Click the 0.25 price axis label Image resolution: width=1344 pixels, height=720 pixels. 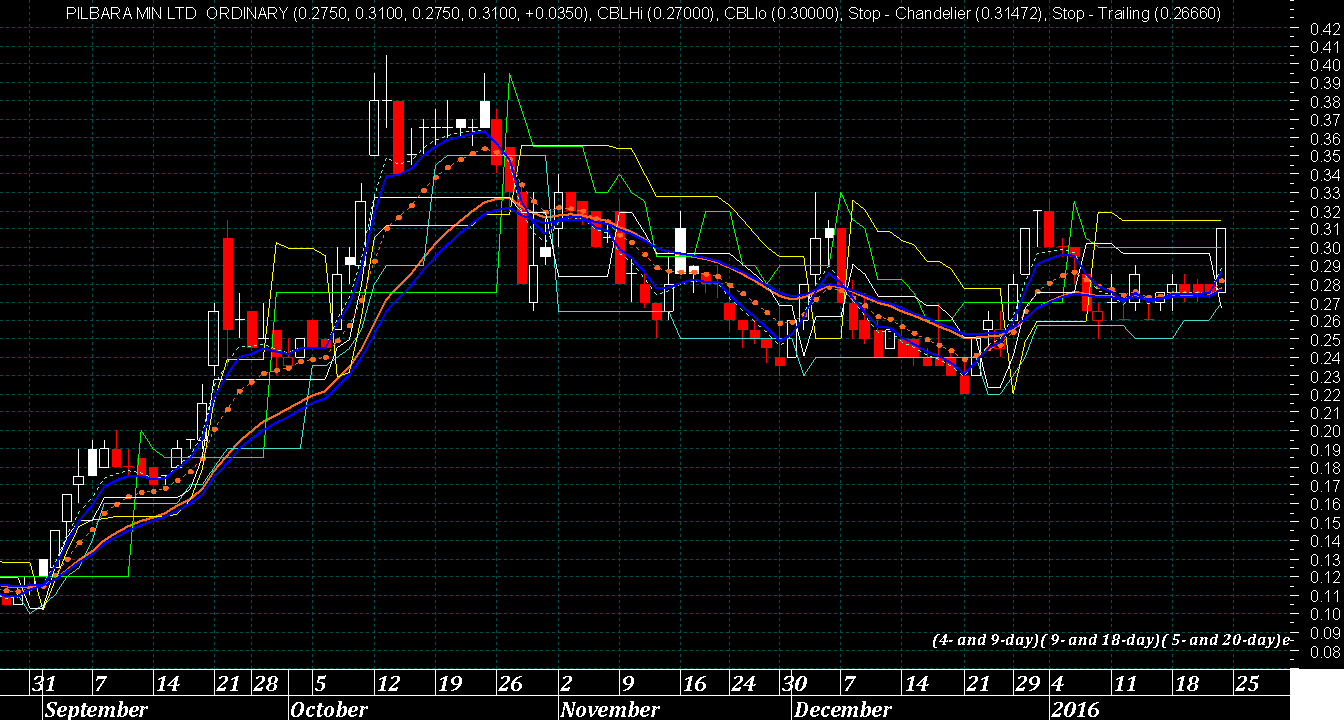pos(1324,340)
